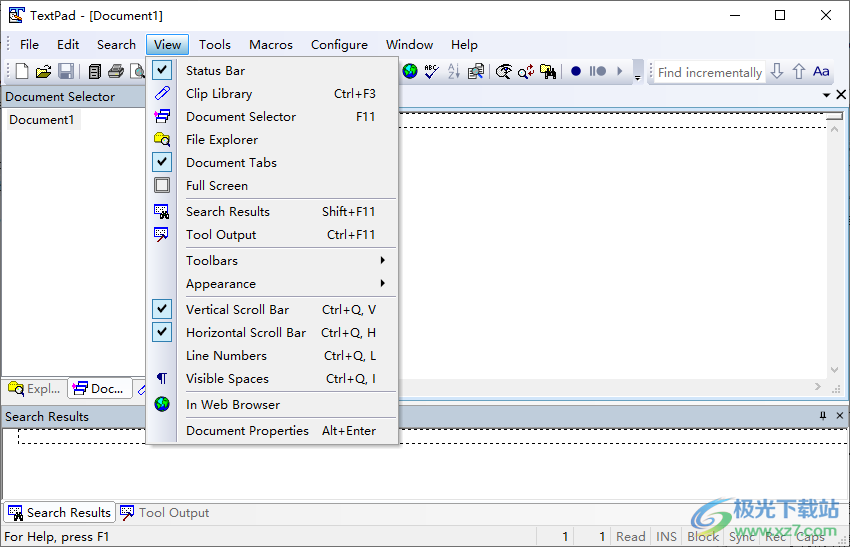Toggle the Aa match case button

[x=821, y=71]
